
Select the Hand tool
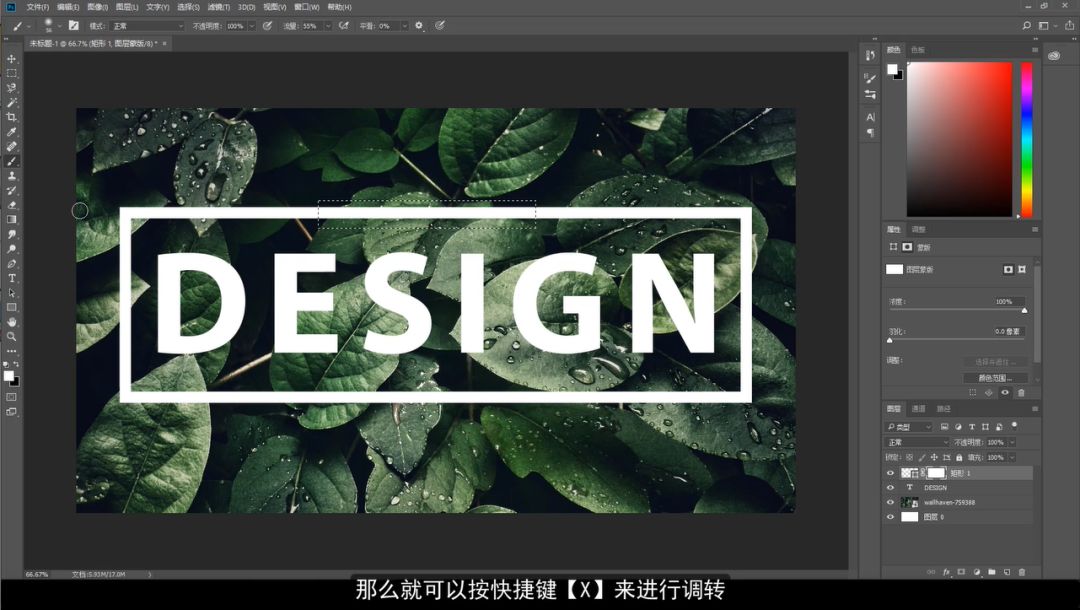(x=12, y=322)
